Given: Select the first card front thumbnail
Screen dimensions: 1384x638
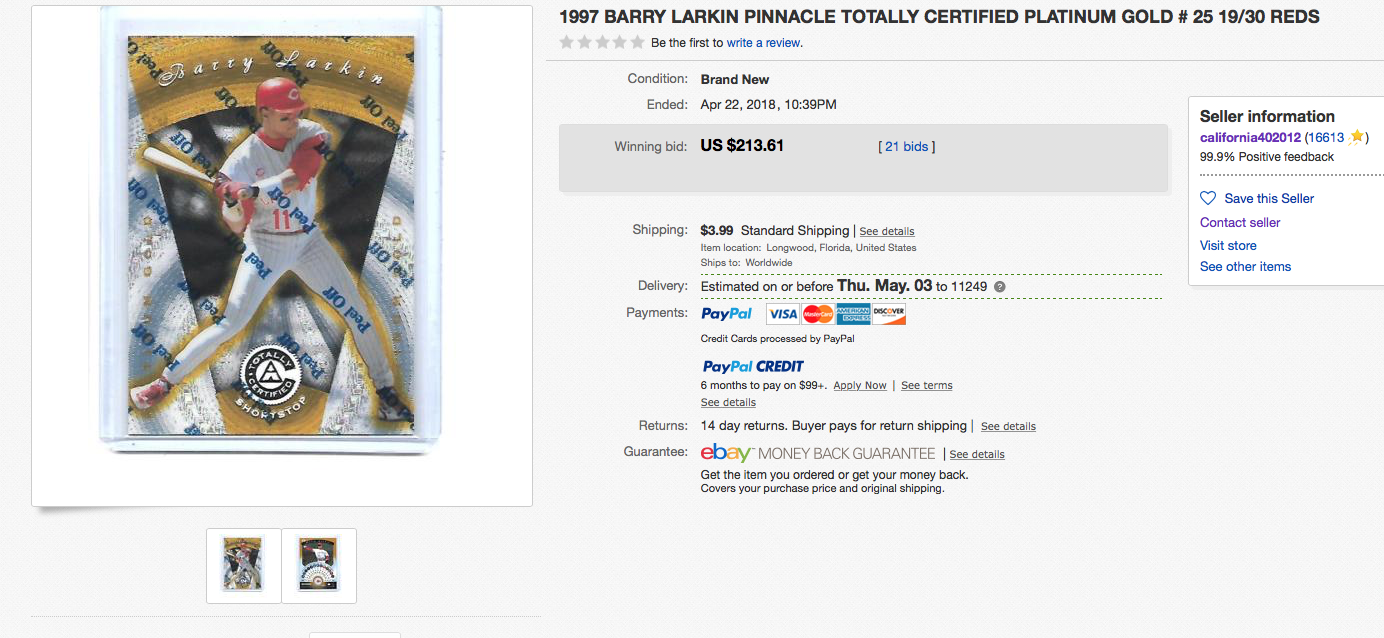Looking at the screenshot, I should (243, 565).
